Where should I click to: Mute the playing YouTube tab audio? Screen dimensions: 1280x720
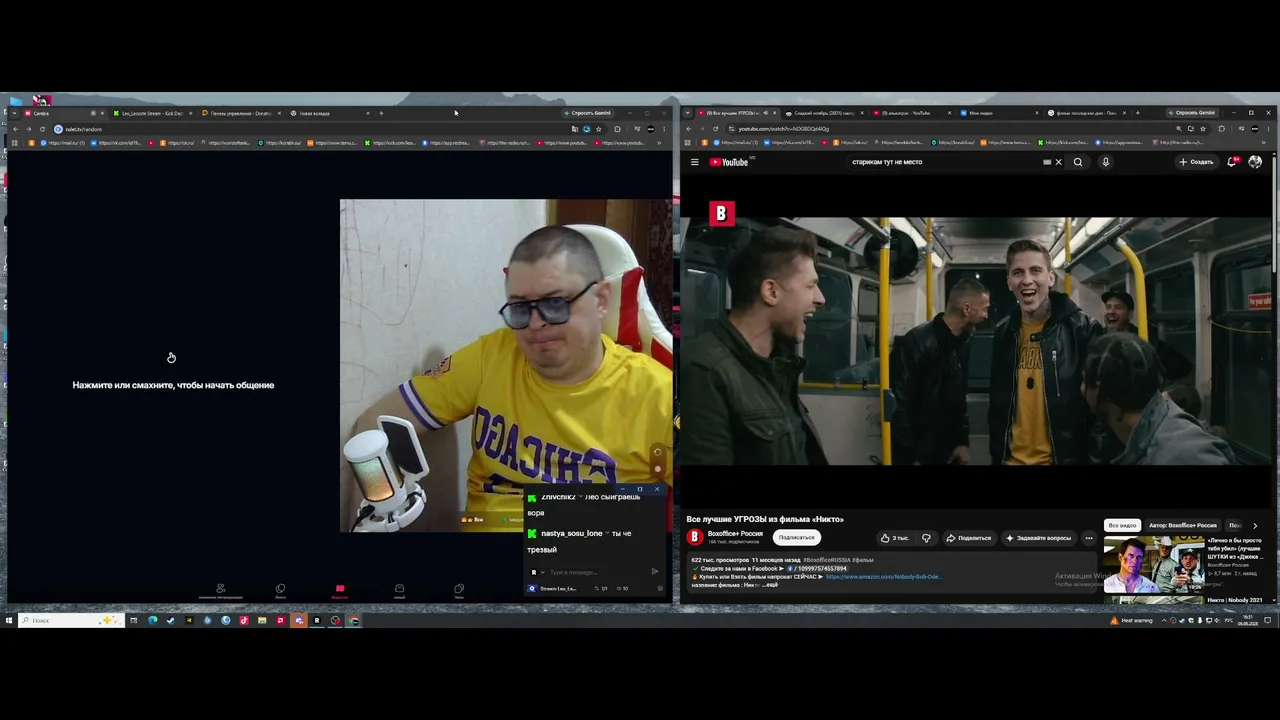click(x=765, y=113)
